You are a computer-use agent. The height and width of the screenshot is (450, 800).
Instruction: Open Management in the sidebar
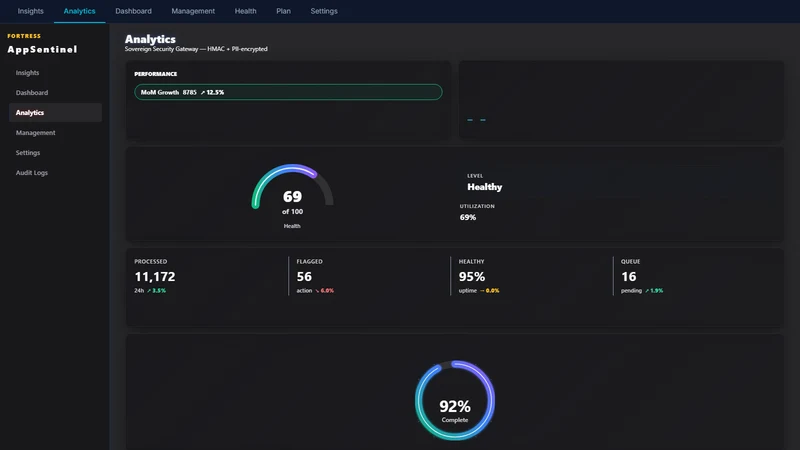pyautogui.click(x=56, y=133)
